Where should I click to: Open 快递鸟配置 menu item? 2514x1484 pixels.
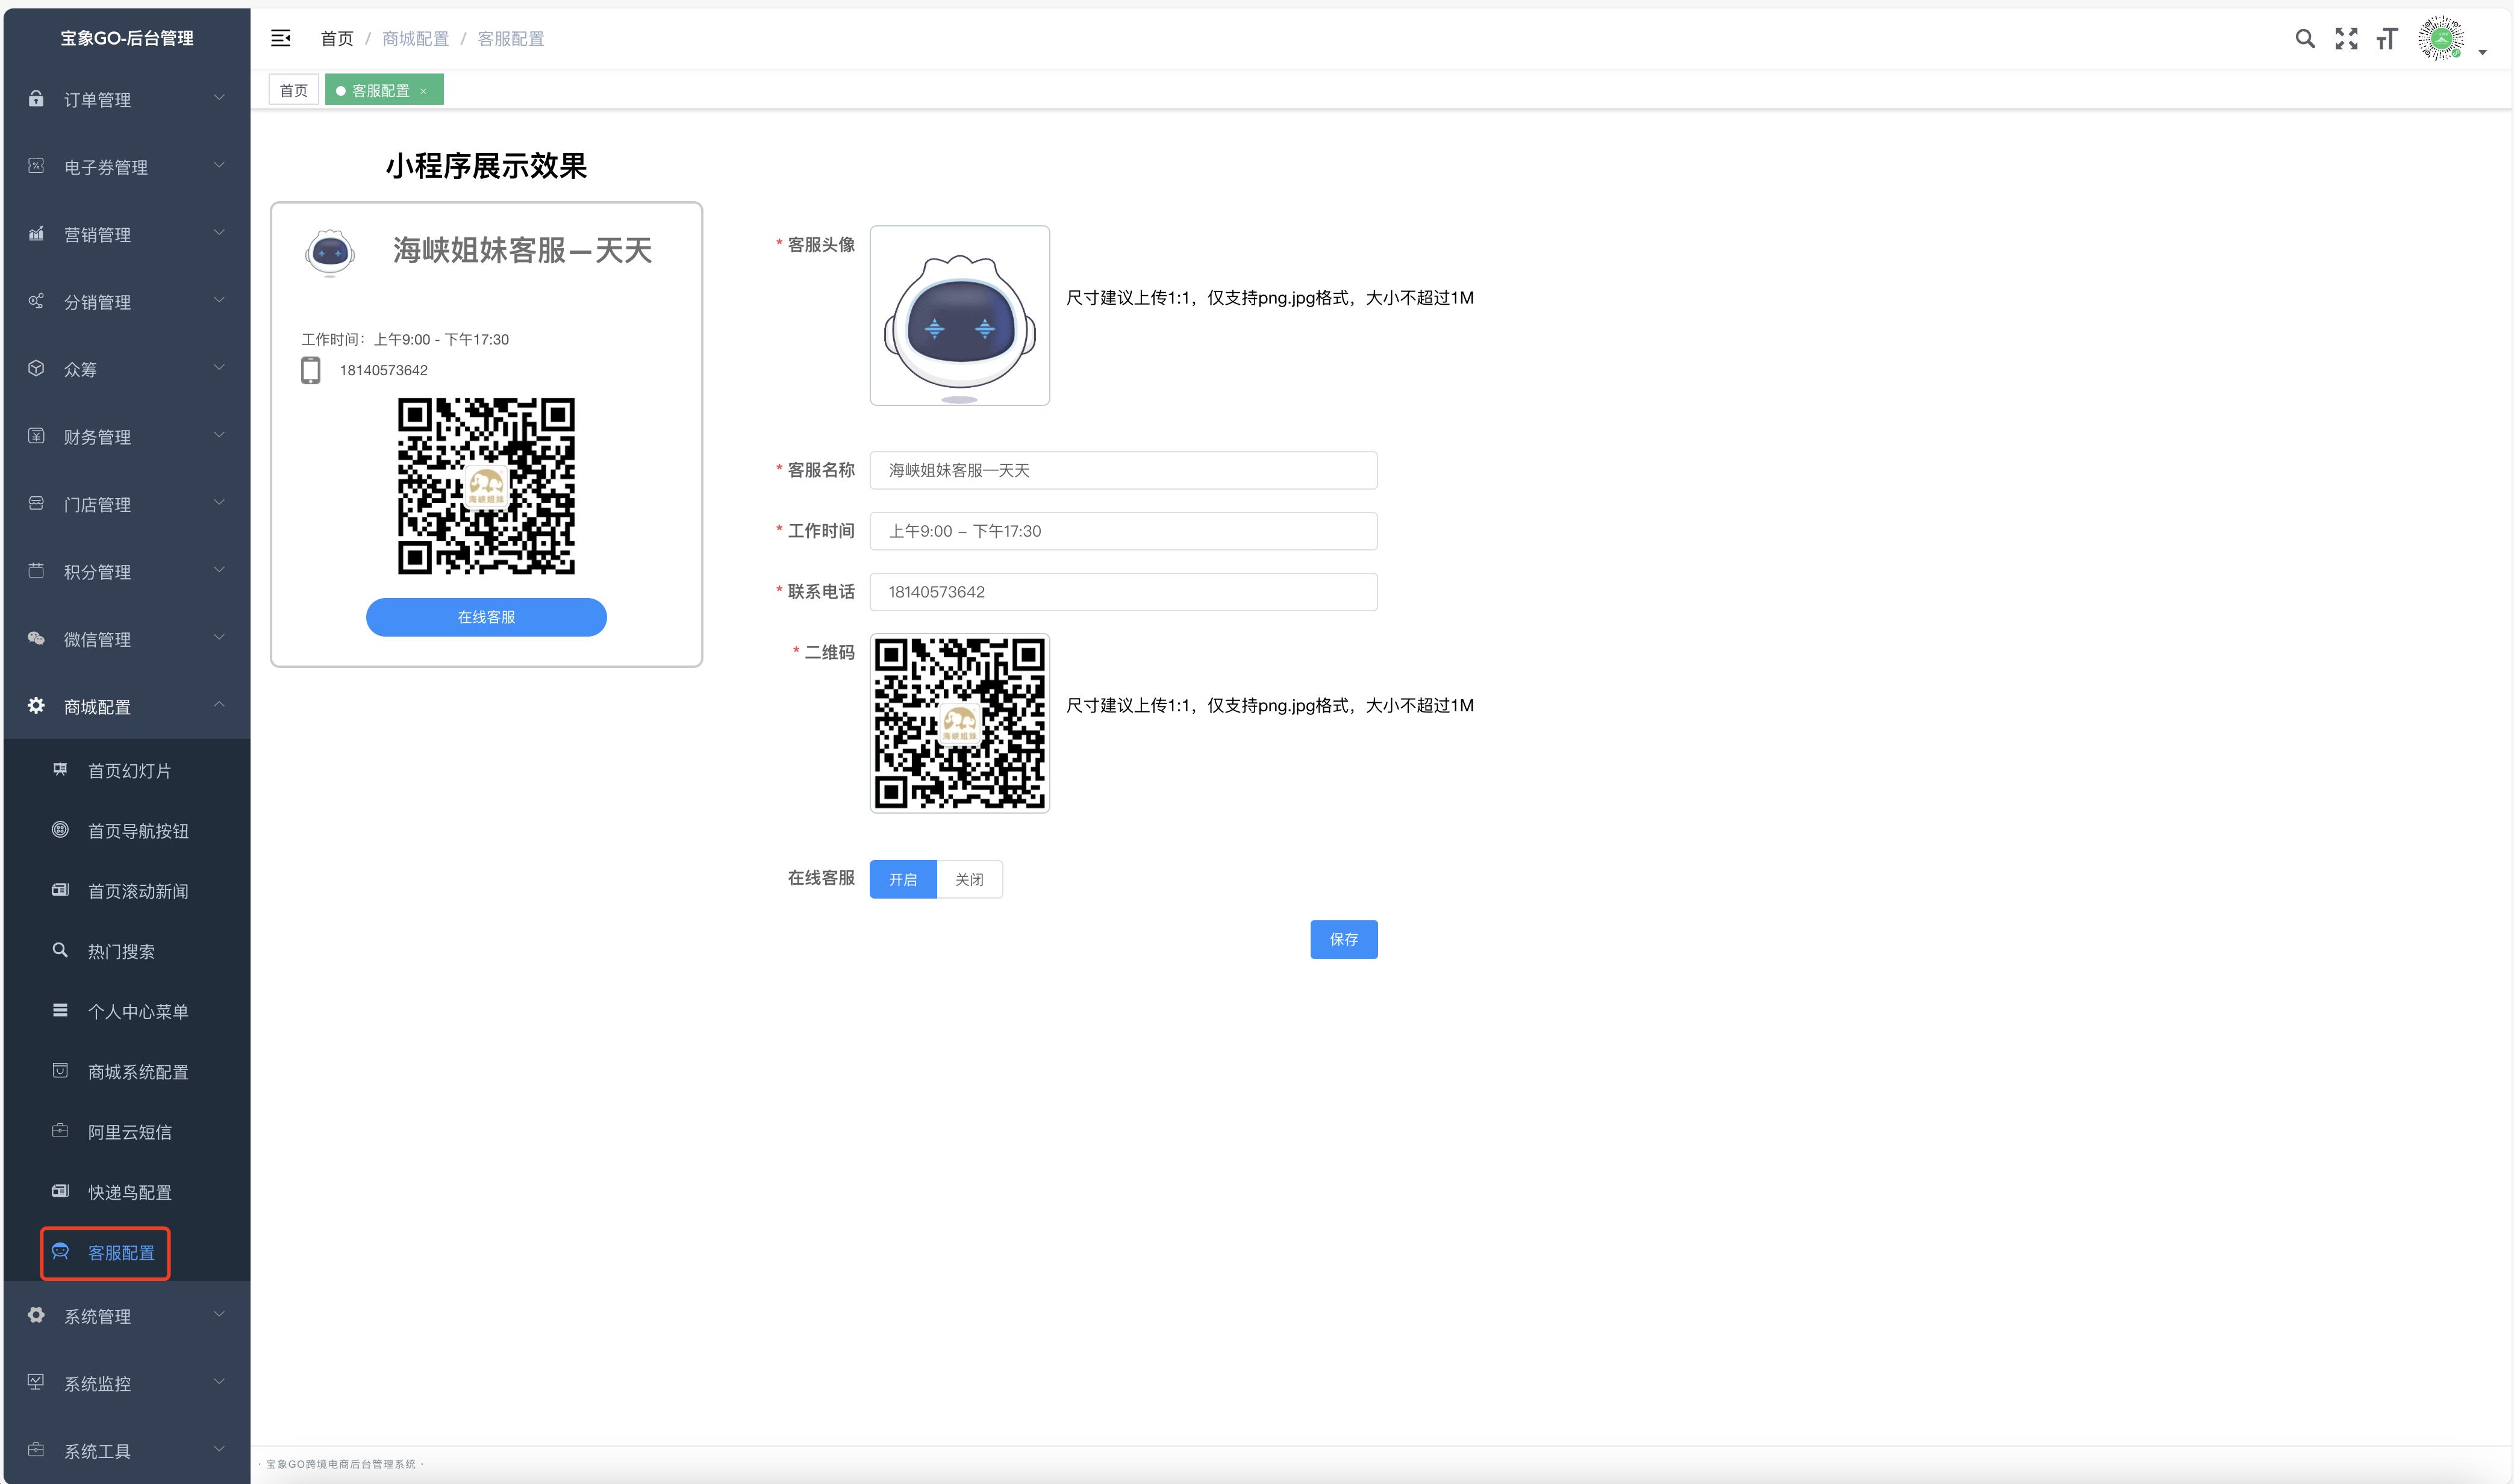129,1192
